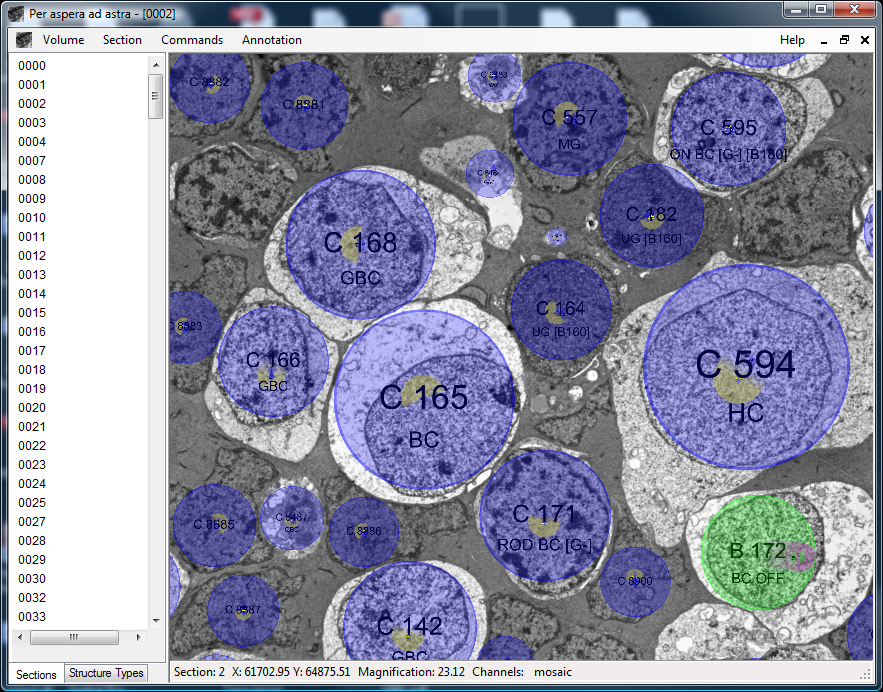Click the section list scroll-up arrow
This screenshot has width=883, height=692.
click(x=156, y=65)
